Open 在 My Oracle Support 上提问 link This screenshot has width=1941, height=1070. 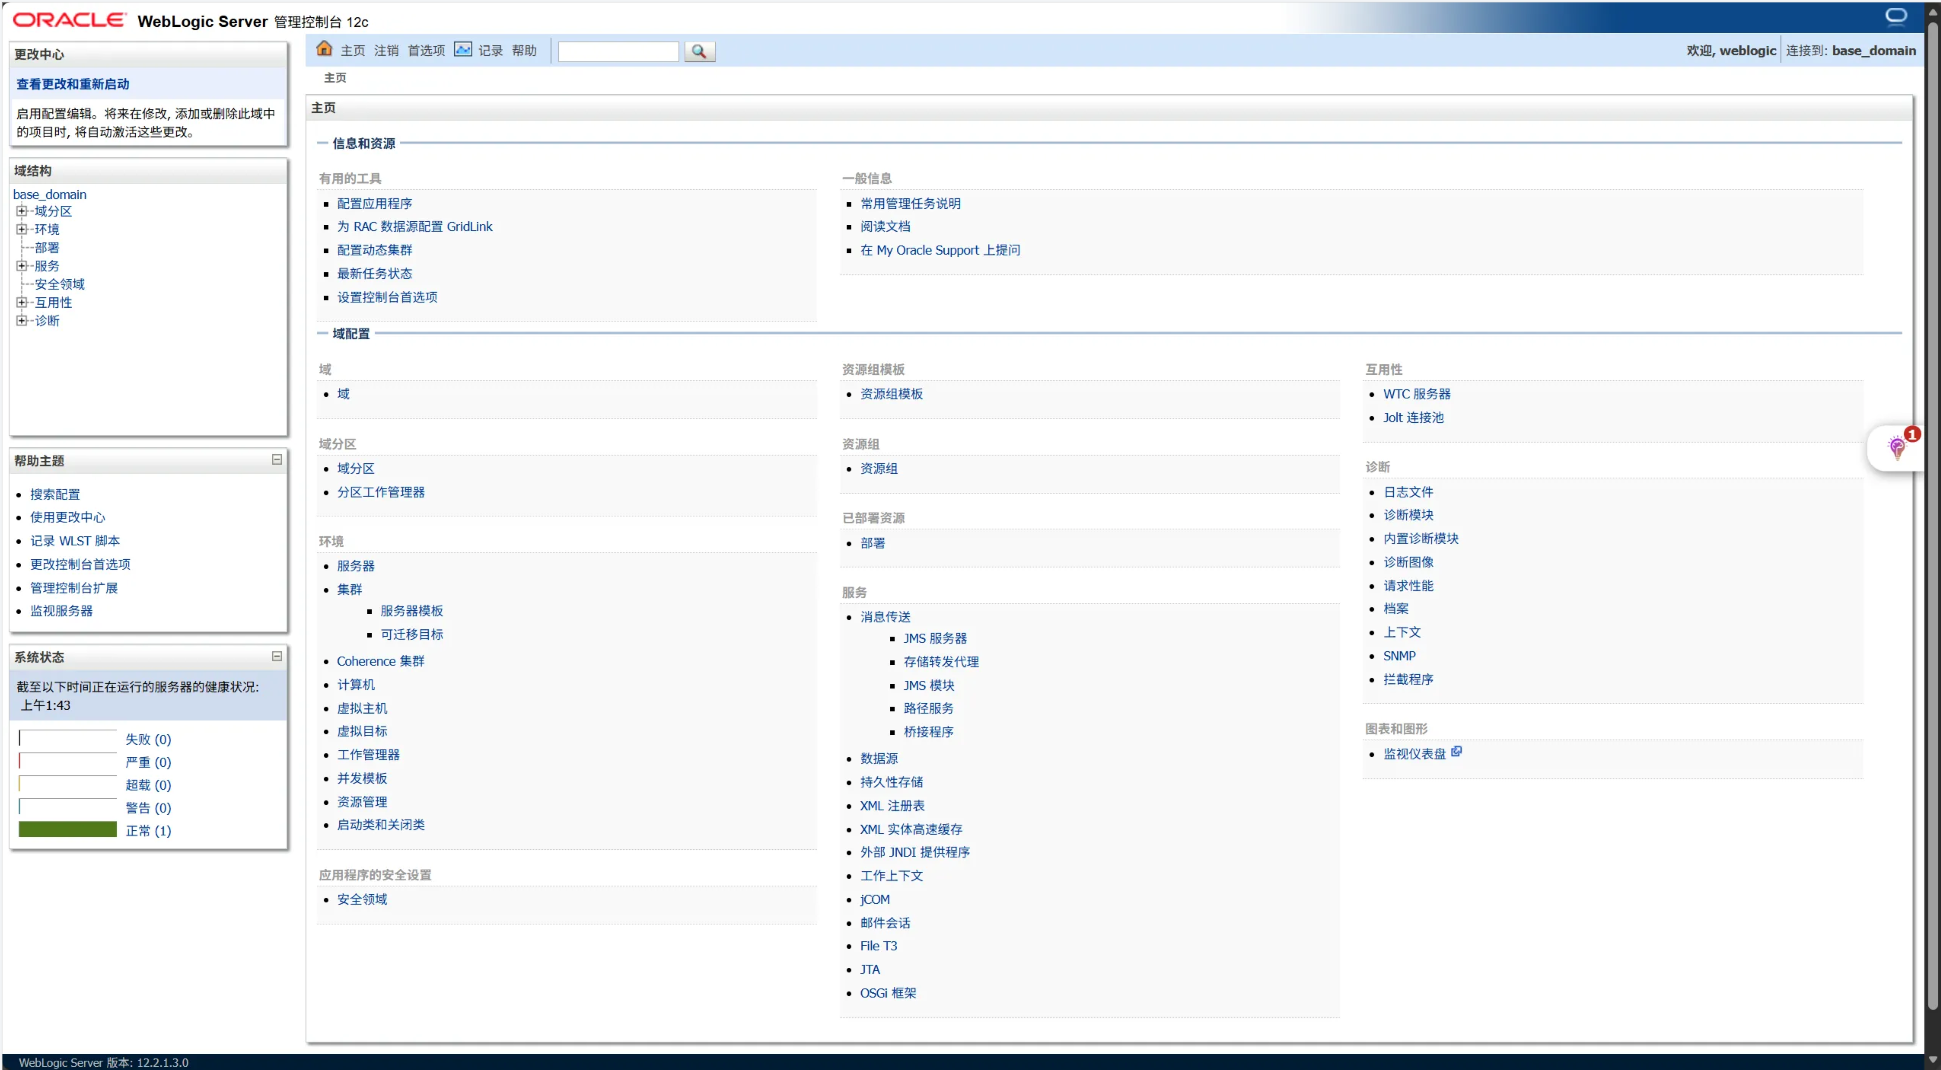pyautogui.click(x=940, y=250)
